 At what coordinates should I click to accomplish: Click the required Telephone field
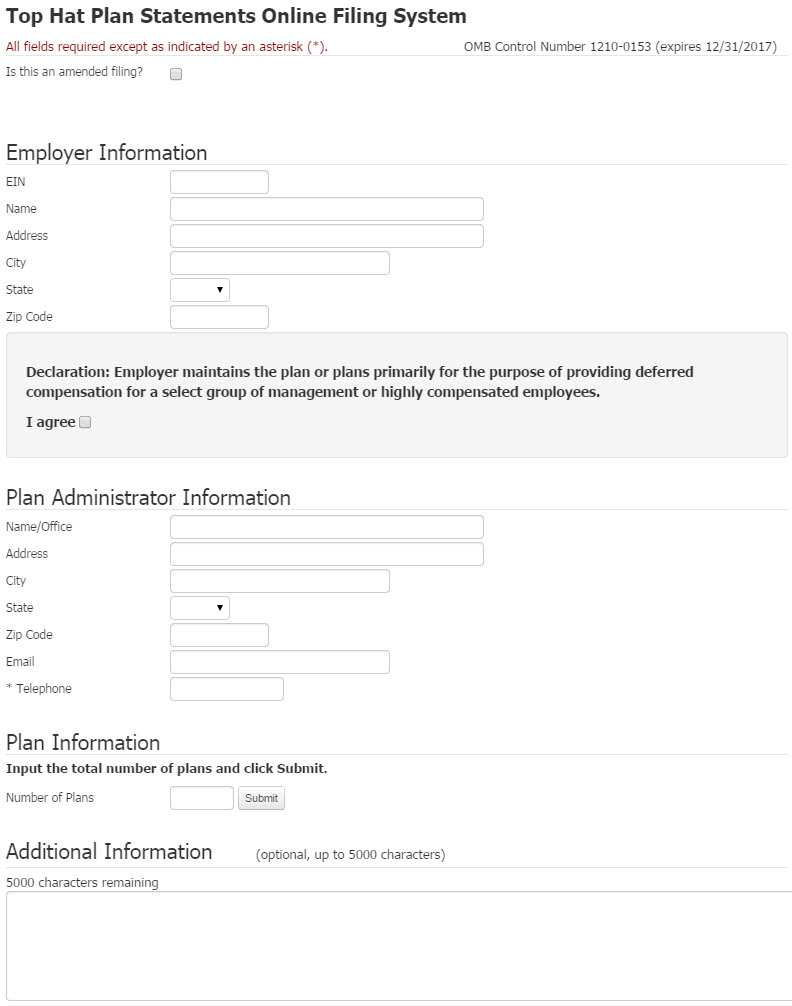[226, 688]
